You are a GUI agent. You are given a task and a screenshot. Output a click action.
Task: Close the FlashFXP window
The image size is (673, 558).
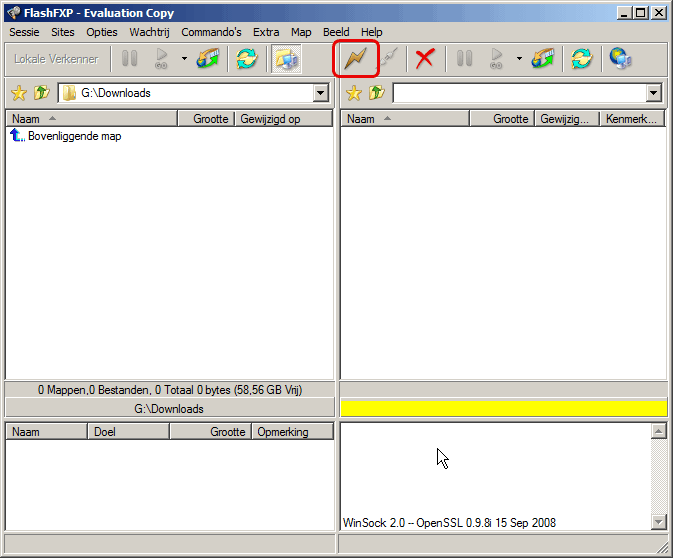[x=658, y=13]
